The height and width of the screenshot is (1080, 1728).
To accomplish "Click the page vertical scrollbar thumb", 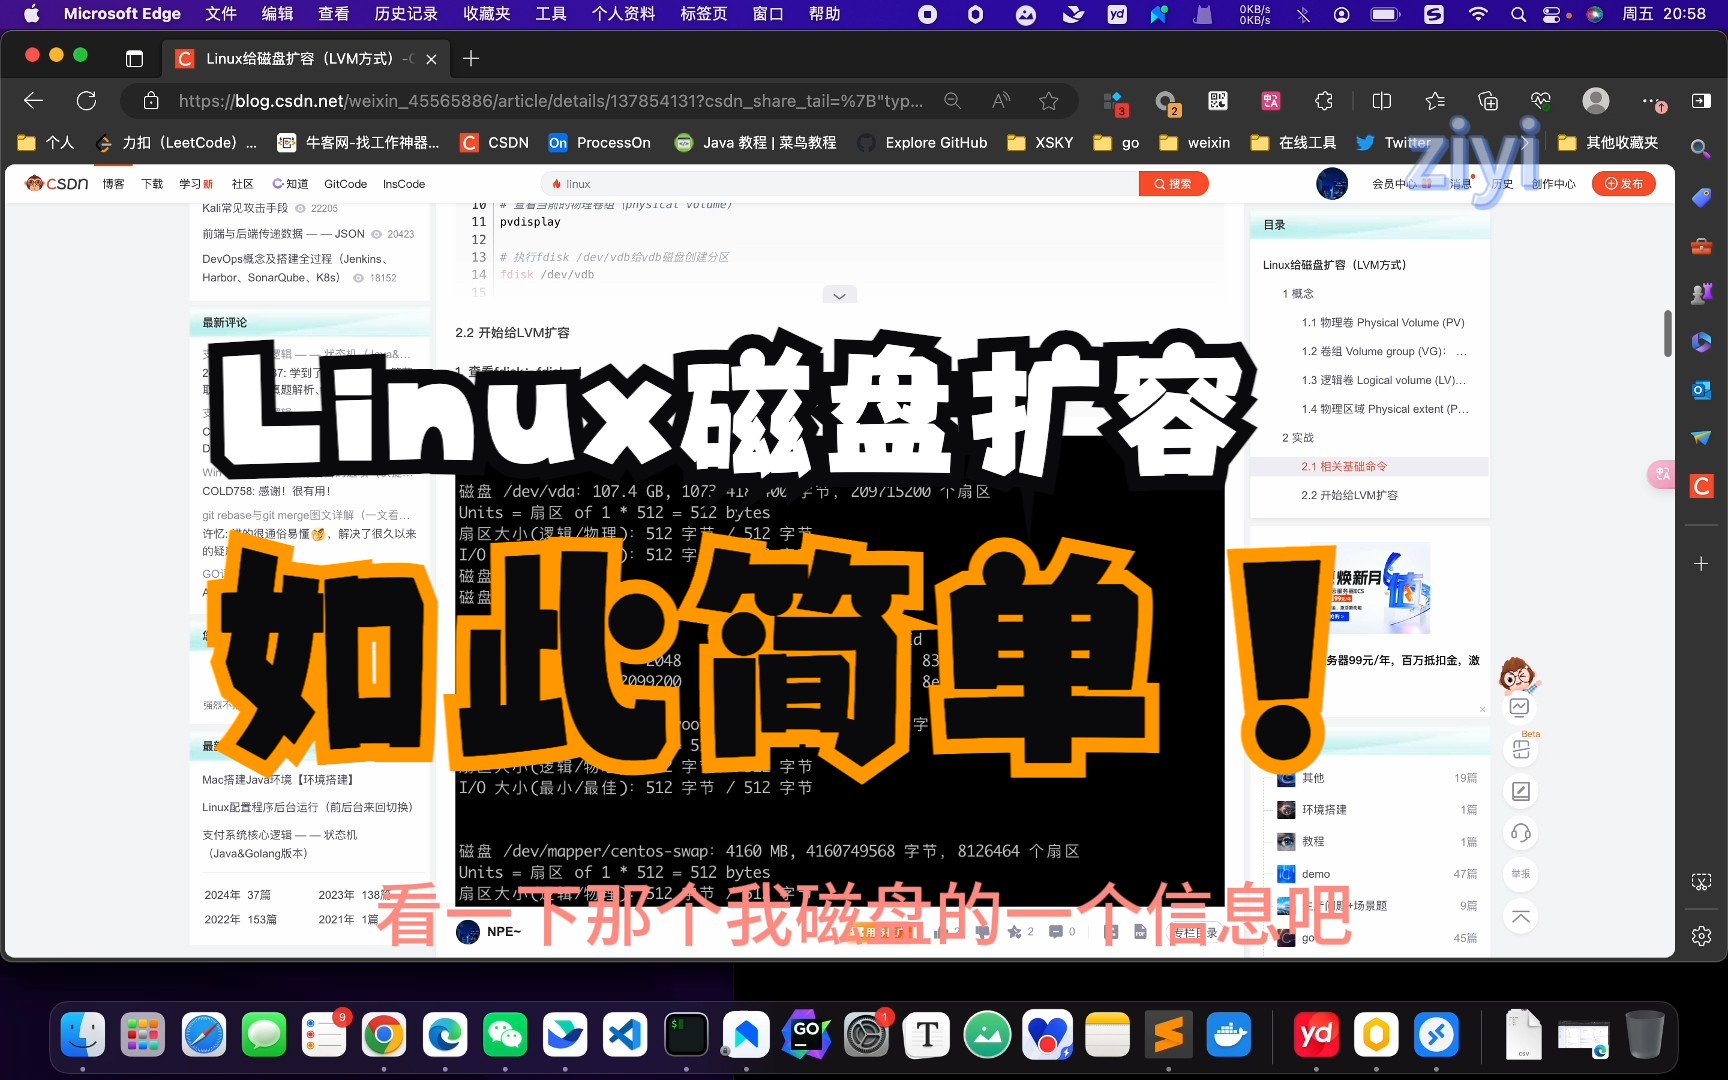I will [x=1668, y=333].
